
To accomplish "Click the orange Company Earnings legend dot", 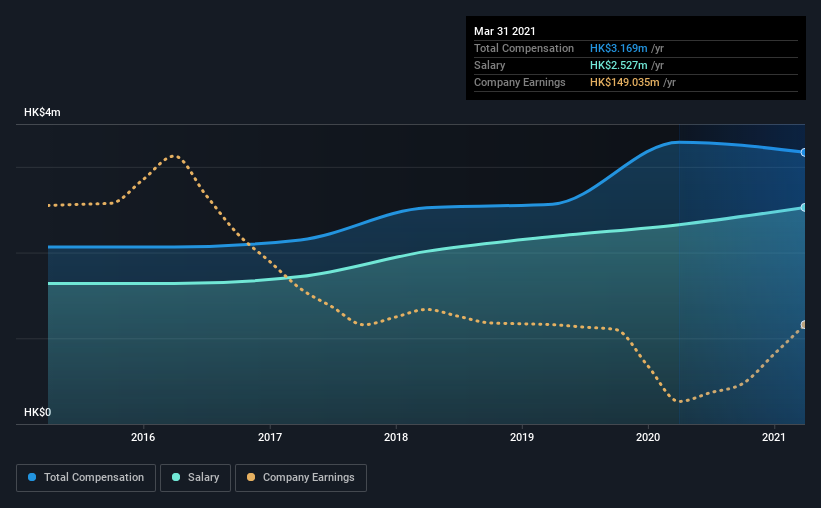I will [251, 477].
